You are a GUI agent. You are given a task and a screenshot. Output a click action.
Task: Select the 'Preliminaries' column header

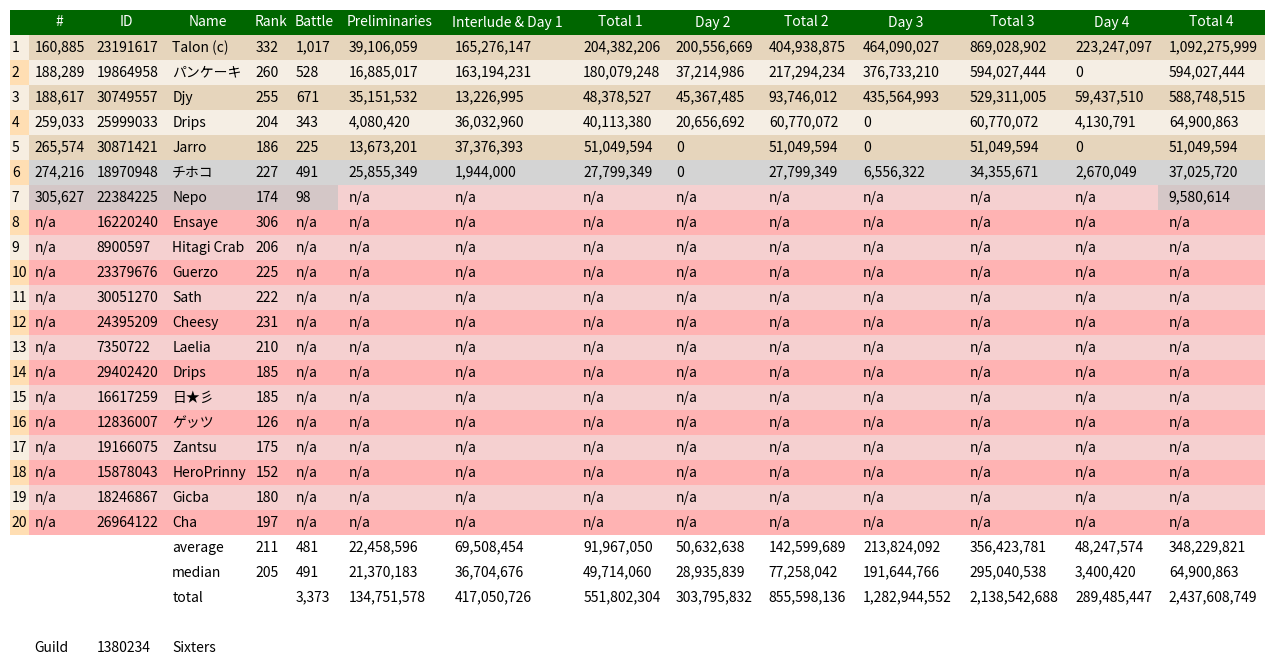(x=389, y=21)
